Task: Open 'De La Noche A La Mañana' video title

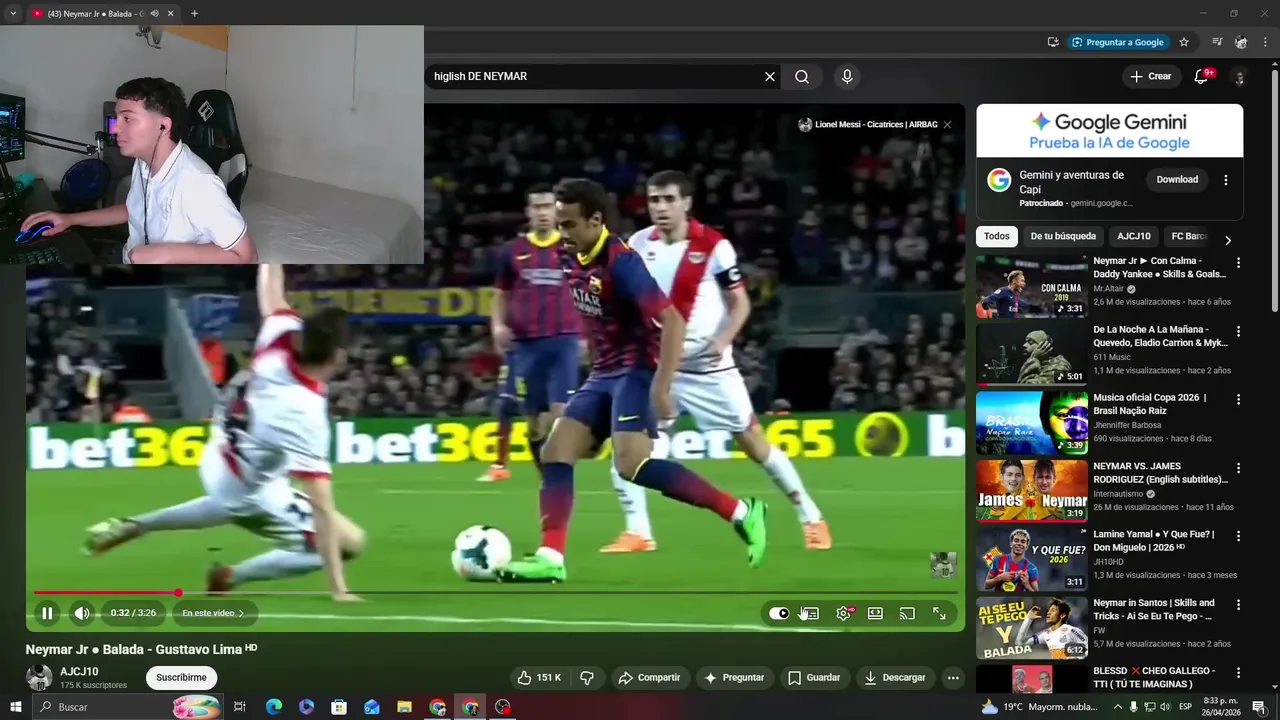Action: (x=1160, y=336)
